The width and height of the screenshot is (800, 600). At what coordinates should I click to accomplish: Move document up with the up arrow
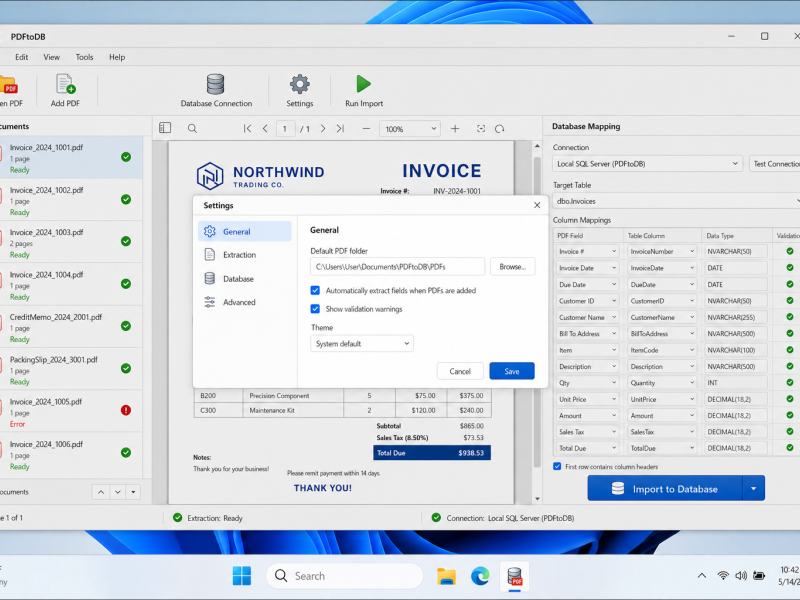point(101,492)
